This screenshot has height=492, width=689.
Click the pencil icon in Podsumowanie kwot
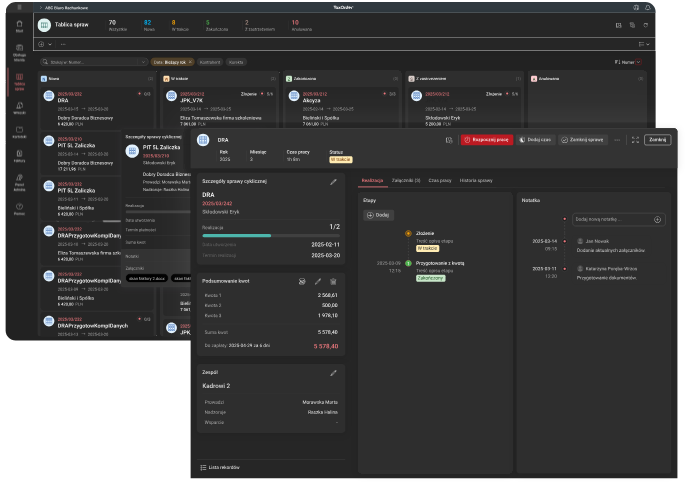click(318, 283)
